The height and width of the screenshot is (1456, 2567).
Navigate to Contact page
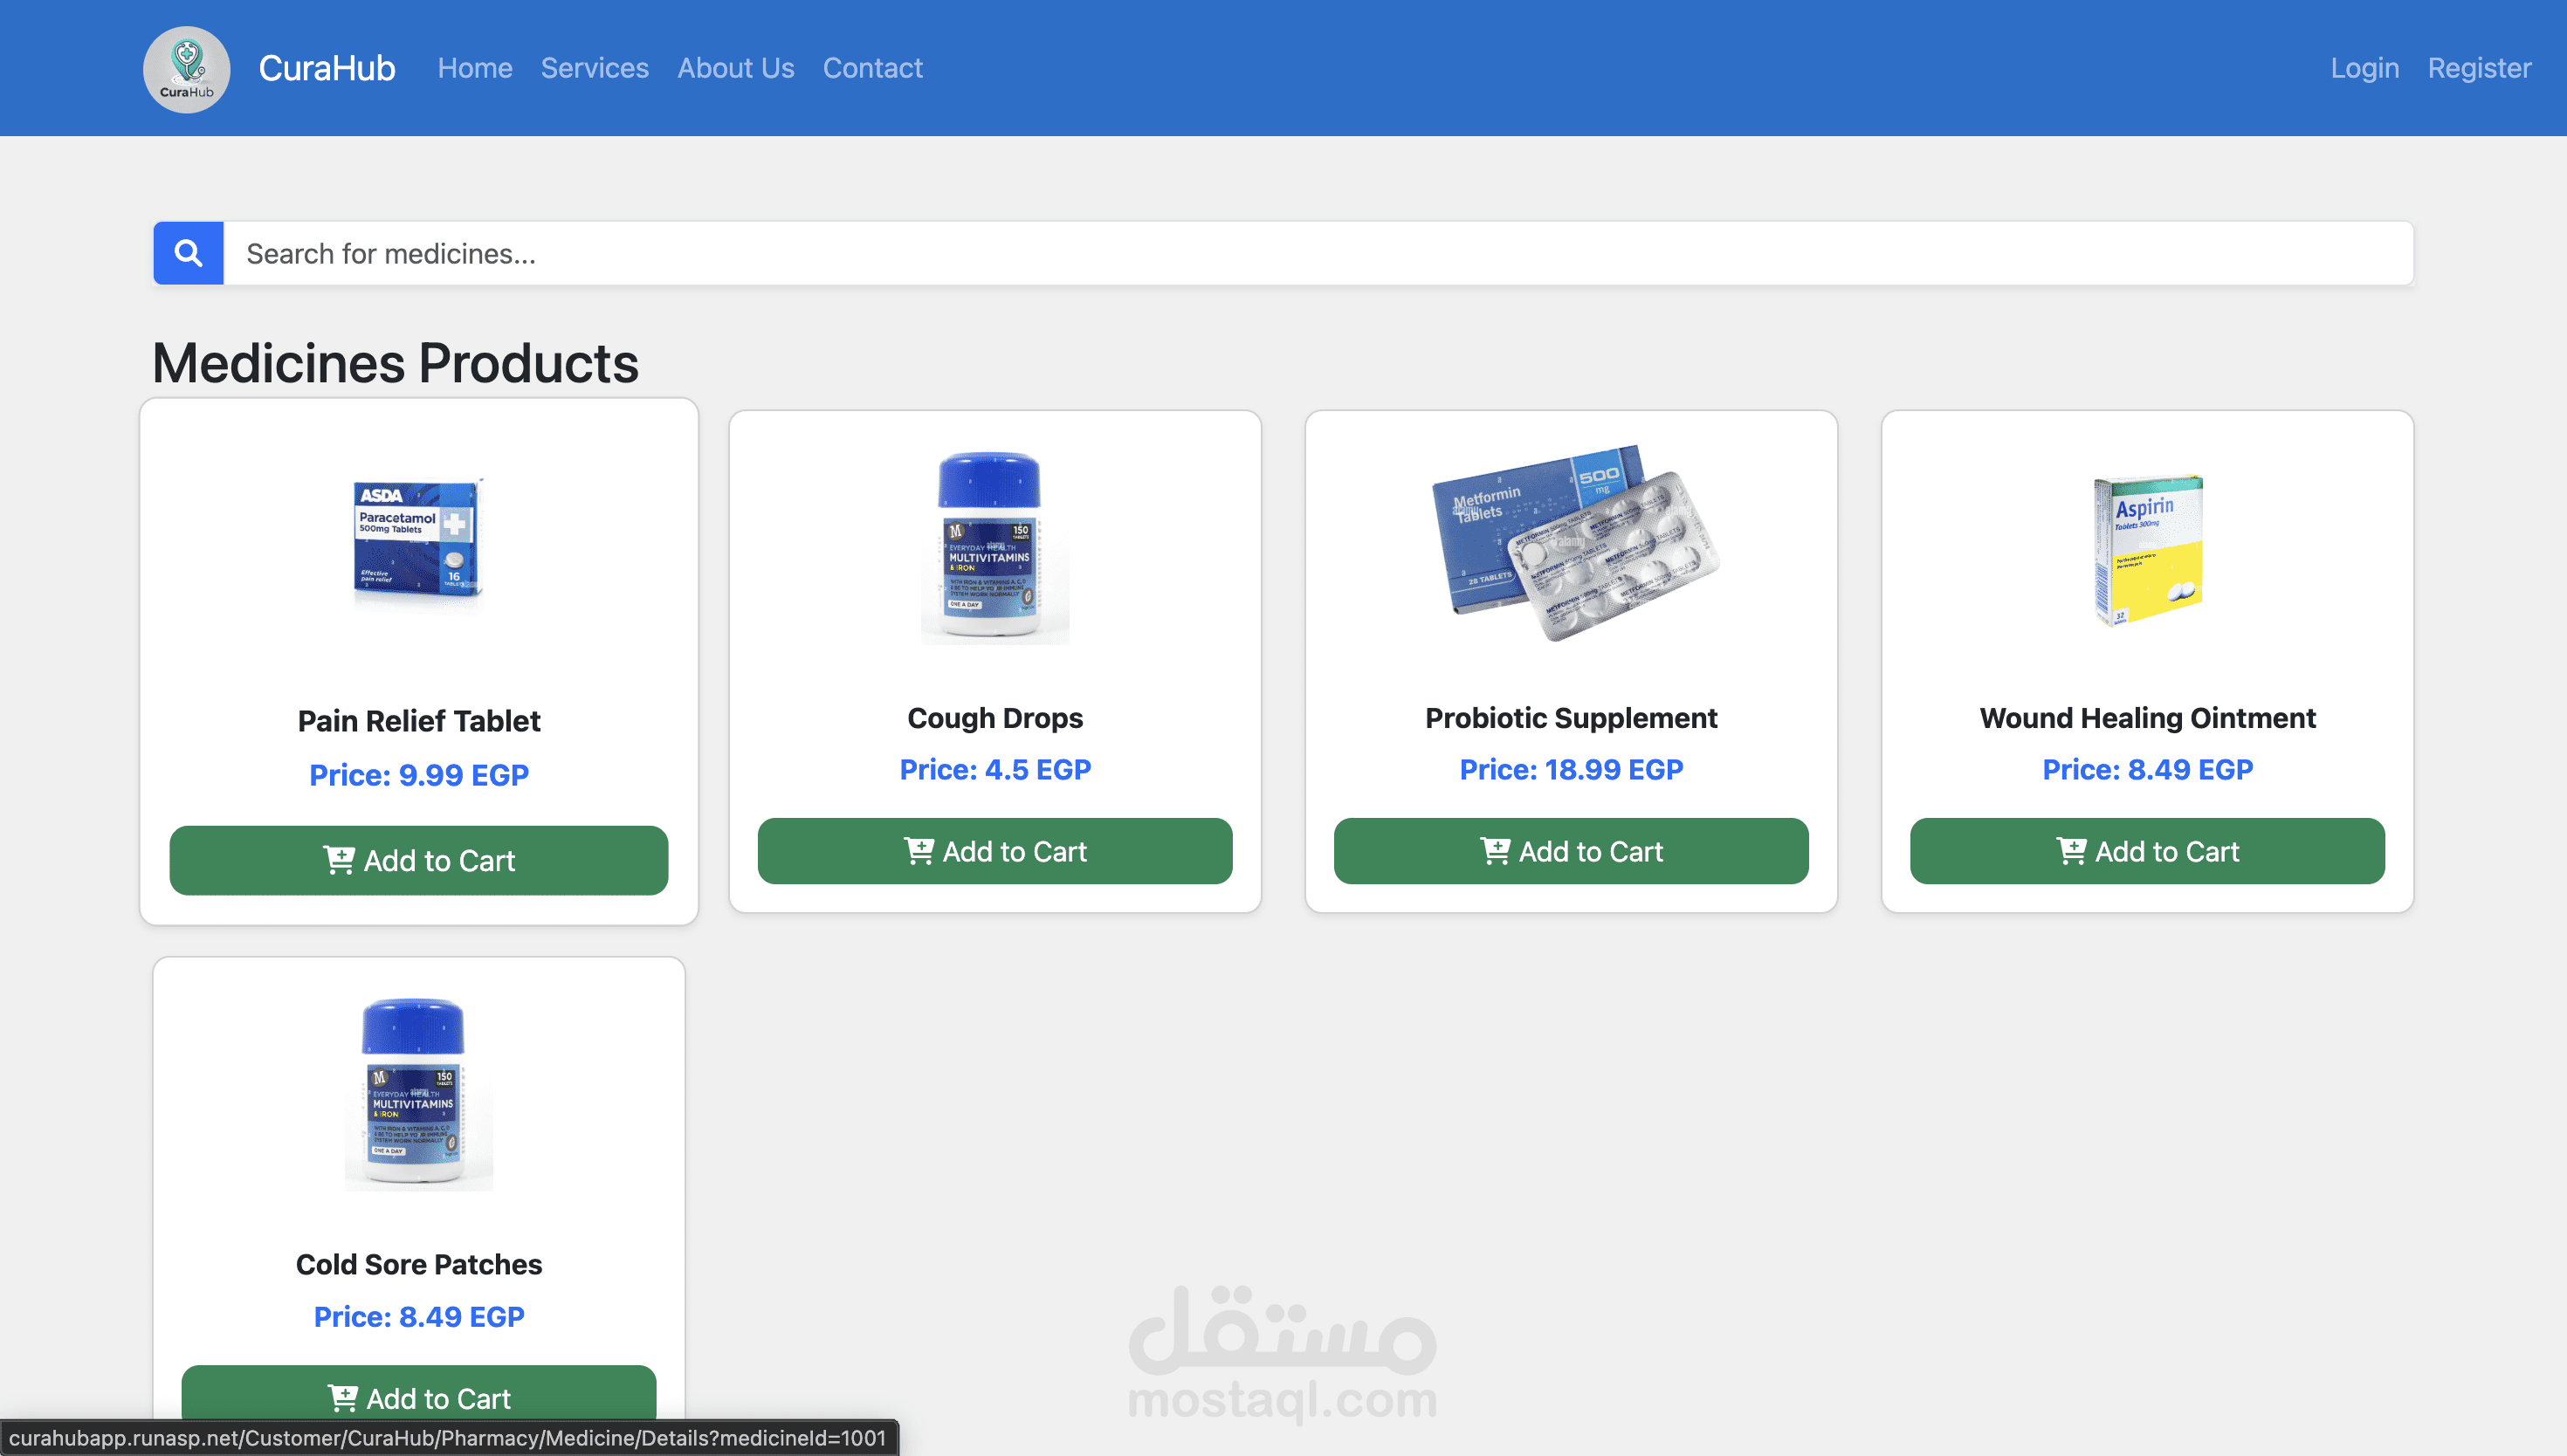pyautogui.click(x=872, y=68)
